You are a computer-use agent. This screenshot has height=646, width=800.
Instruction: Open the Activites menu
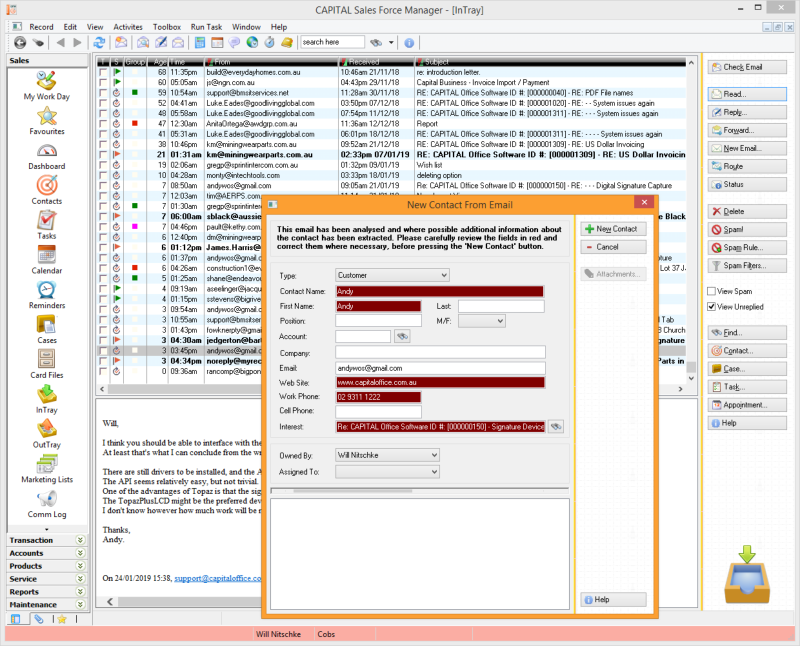(x=128, y=27)
